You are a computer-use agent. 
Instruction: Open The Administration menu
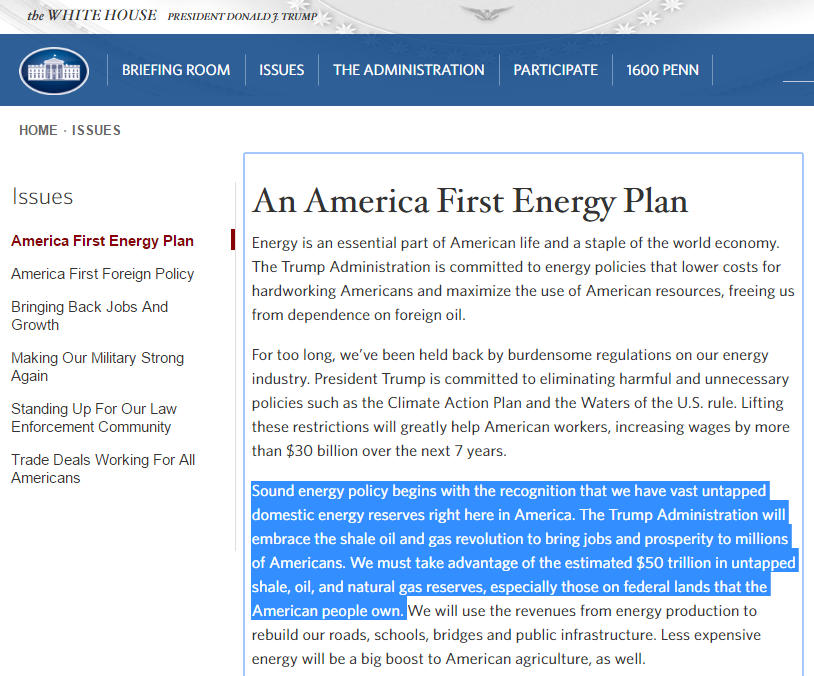coord(409,70)
